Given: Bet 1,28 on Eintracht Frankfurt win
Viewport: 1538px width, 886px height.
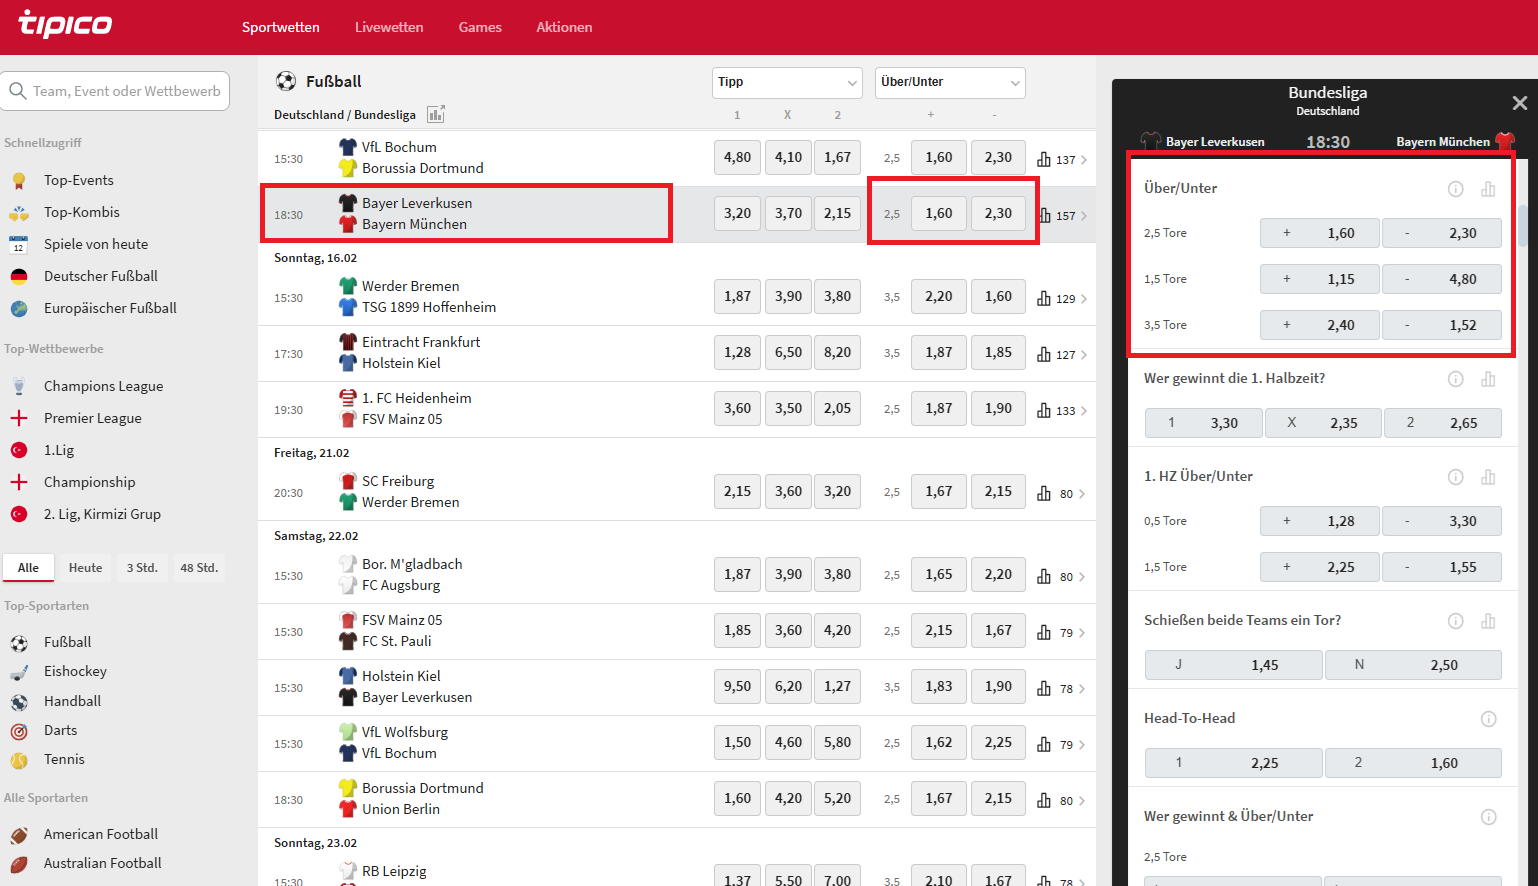Looking at the screenshot, I should pos(738,352).
